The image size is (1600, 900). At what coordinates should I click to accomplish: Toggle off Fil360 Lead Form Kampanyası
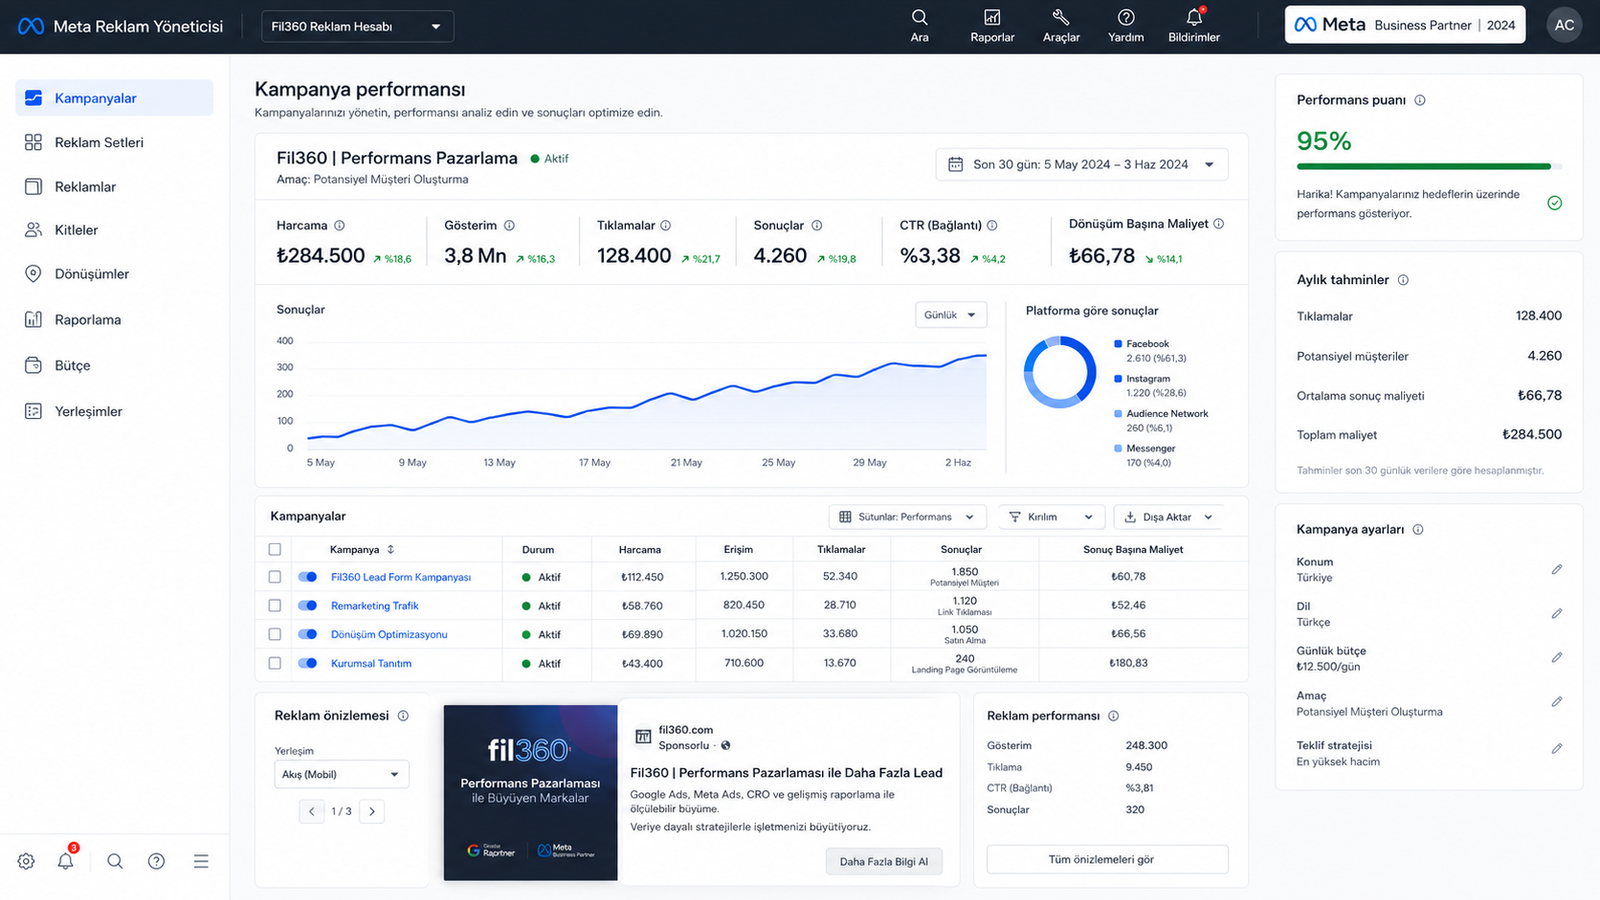pyautogui.click(x=308, y=577)
